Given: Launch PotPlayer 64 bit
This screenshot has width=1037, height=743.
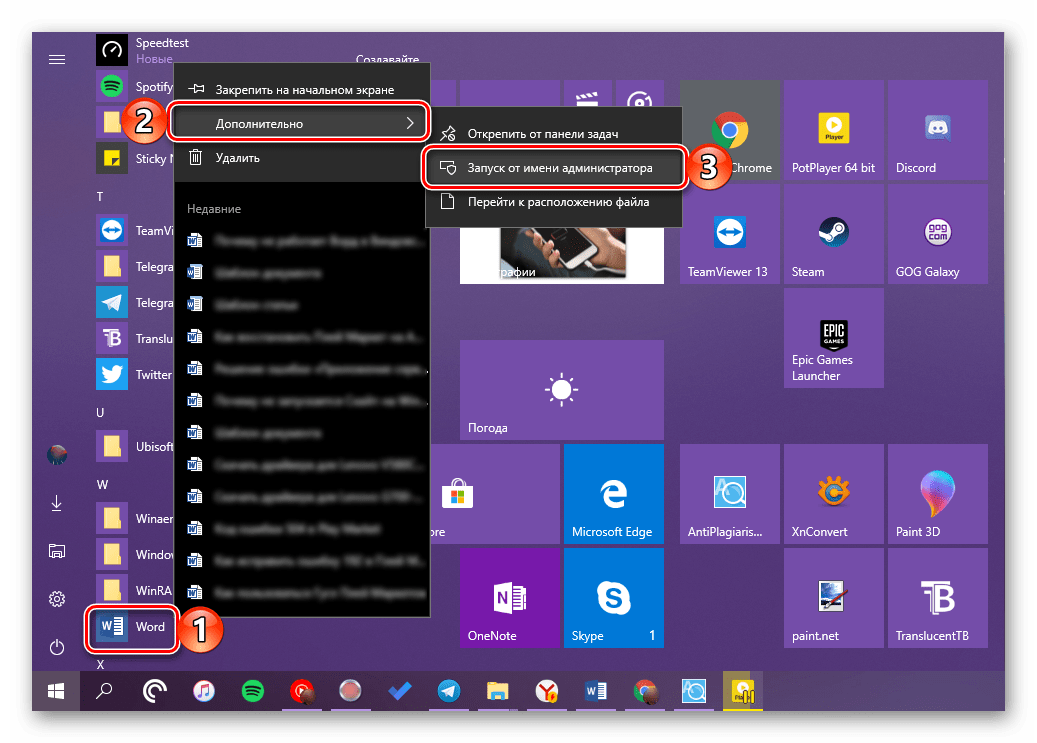Looking at the screenshot, I should click(x=833, y=130).
